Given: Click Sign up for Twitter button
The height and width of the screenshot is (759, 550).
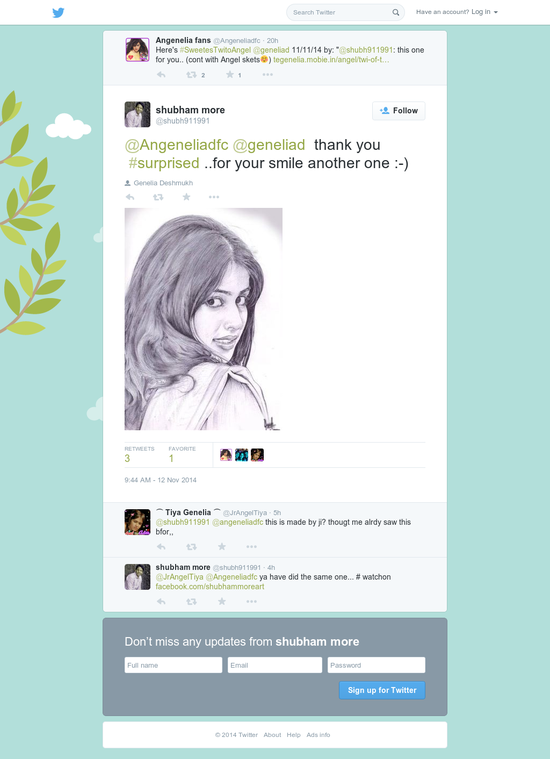Looking at the screenshot, I should tap(382, 690).
